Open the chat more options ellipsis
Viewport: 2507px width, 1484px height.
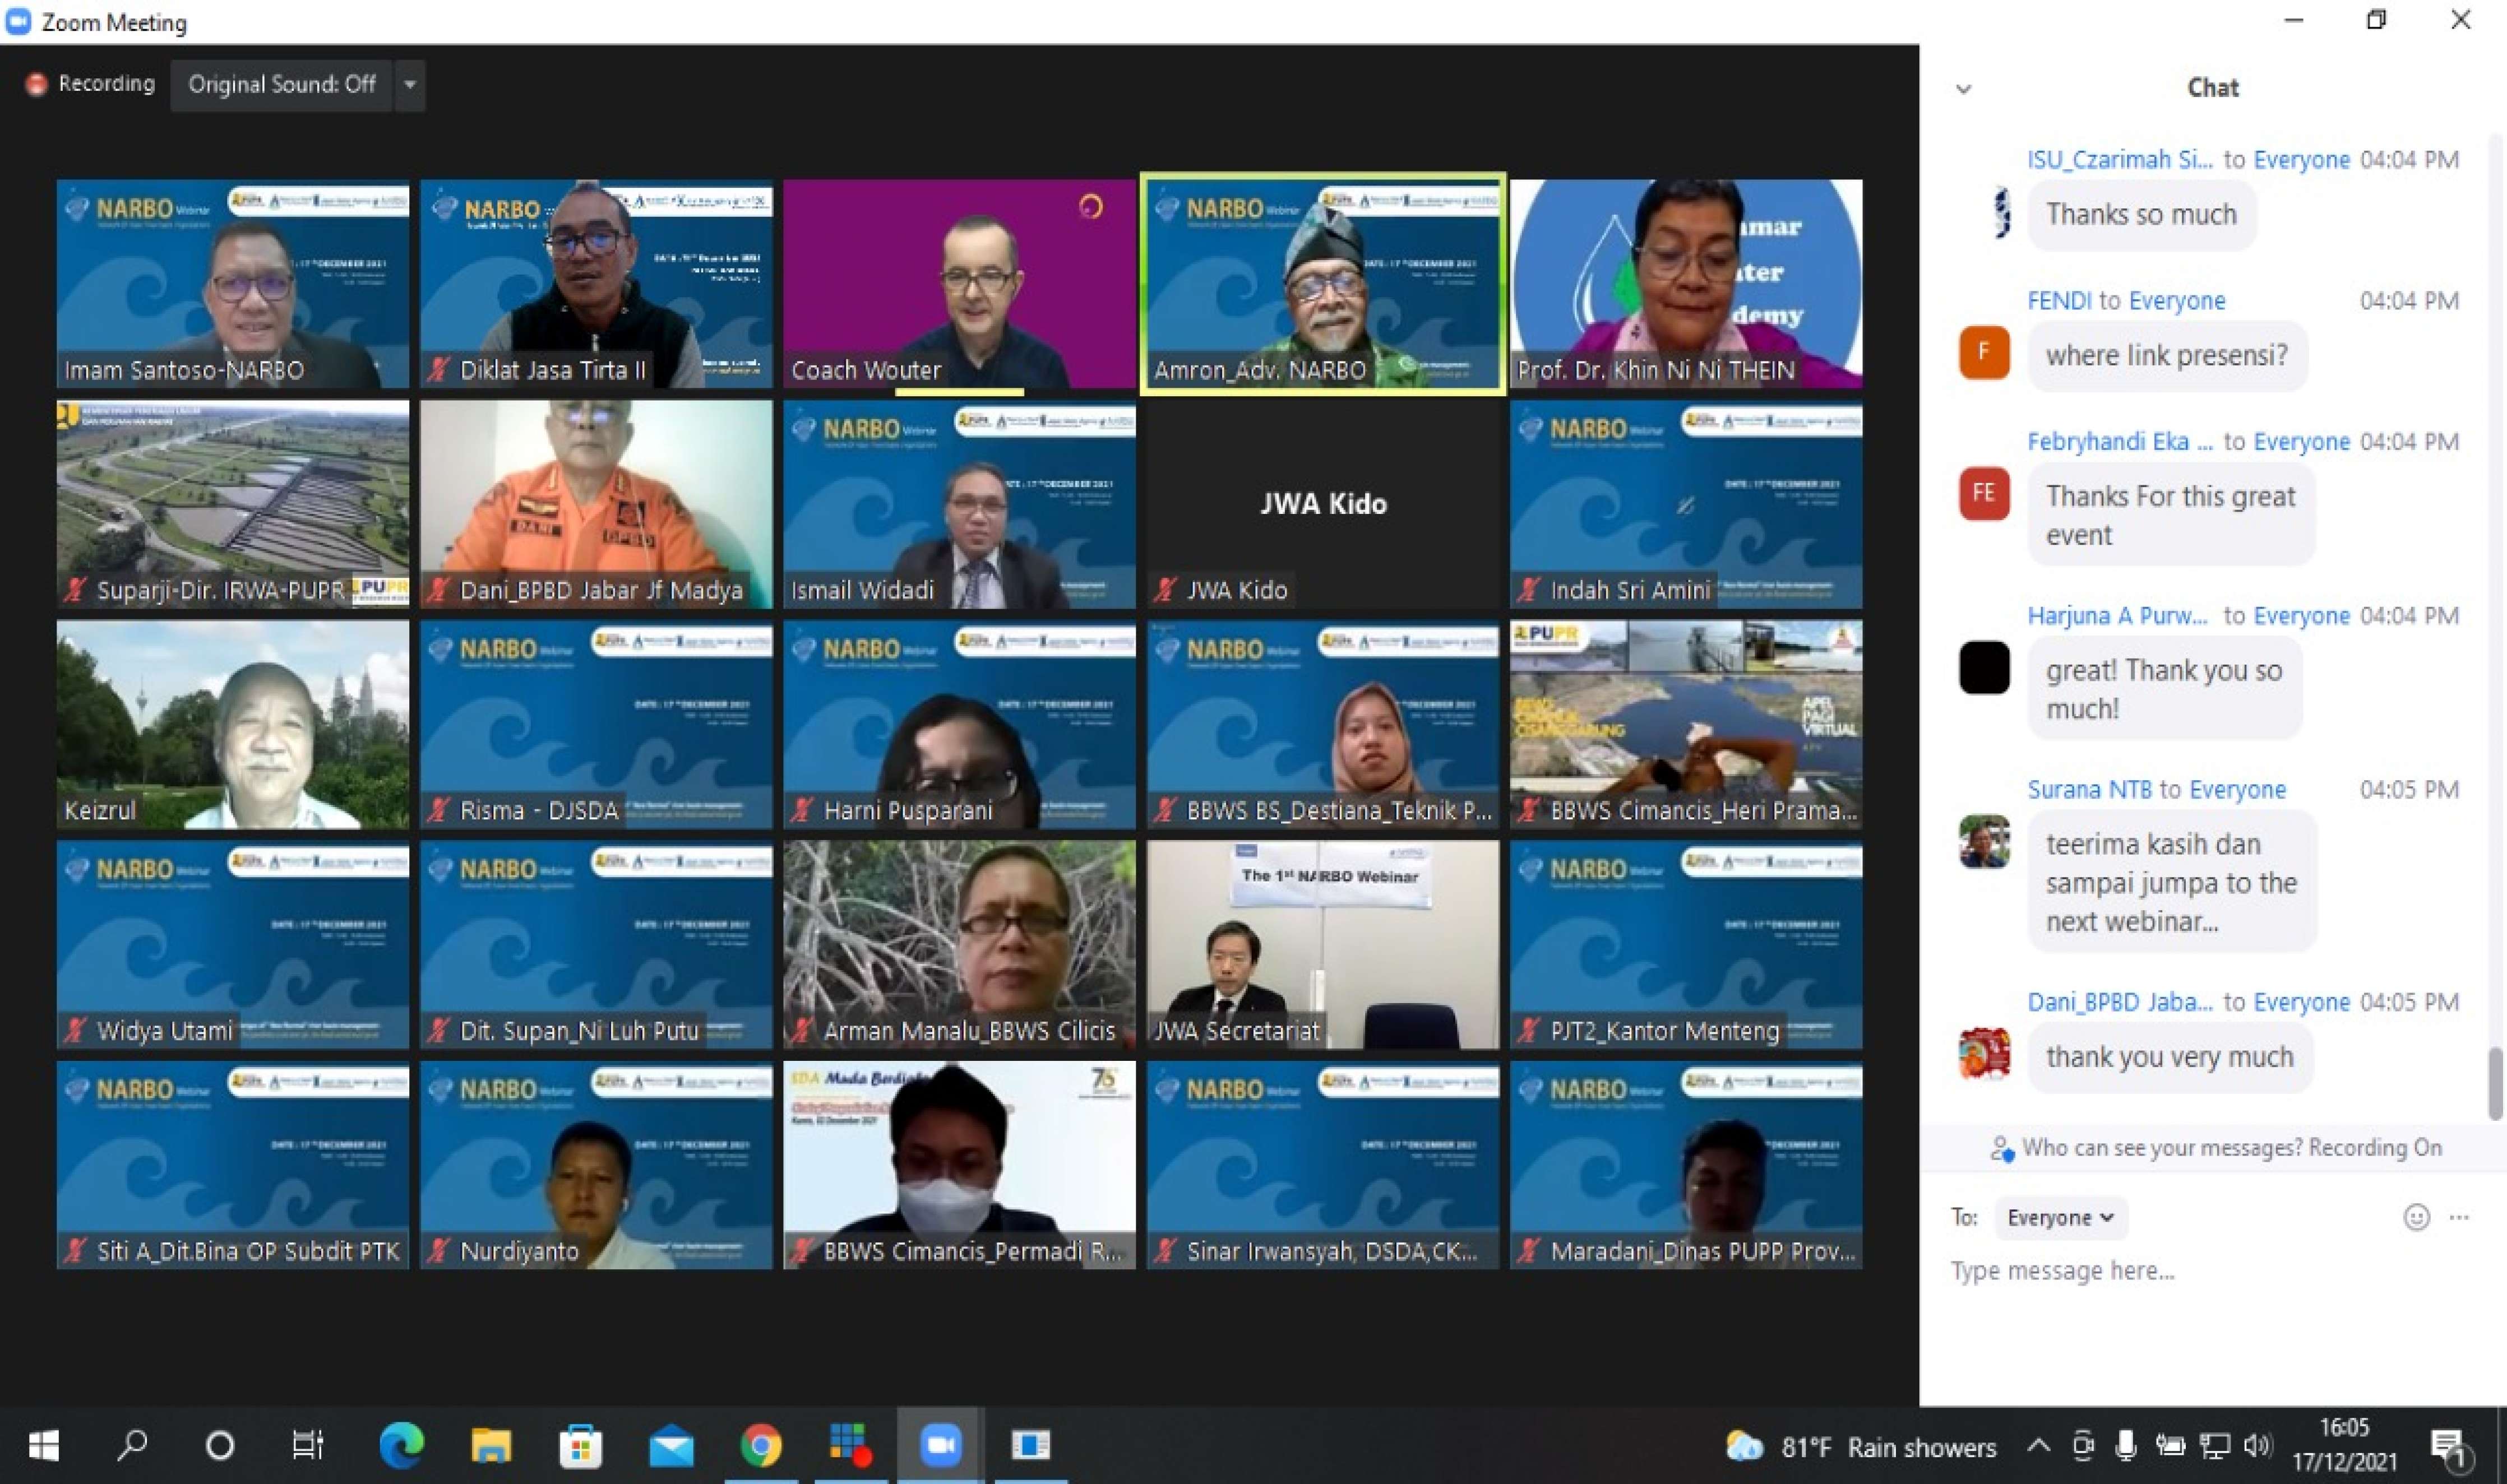[x=2459, y=1217]
